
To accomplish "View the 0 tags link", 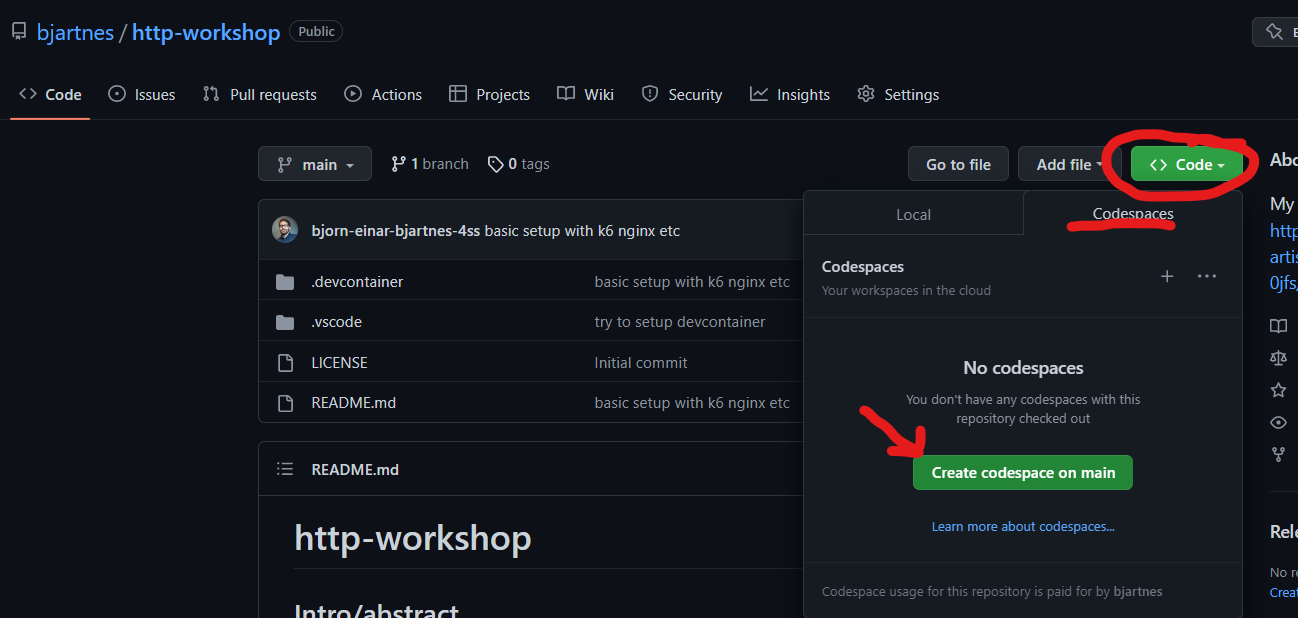I will tap(518, 164).
